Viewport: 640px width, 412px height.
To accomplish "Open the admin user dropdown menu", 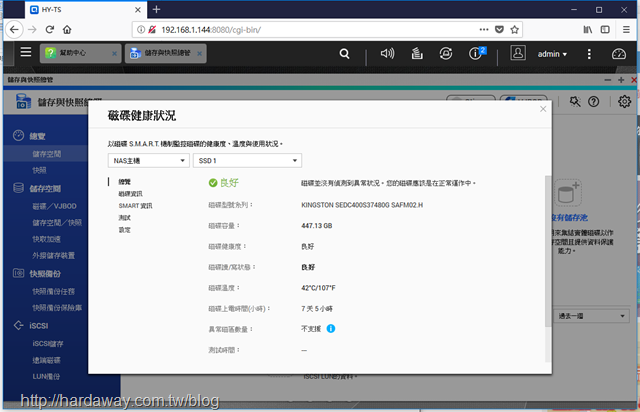I will tap(552, 54).
